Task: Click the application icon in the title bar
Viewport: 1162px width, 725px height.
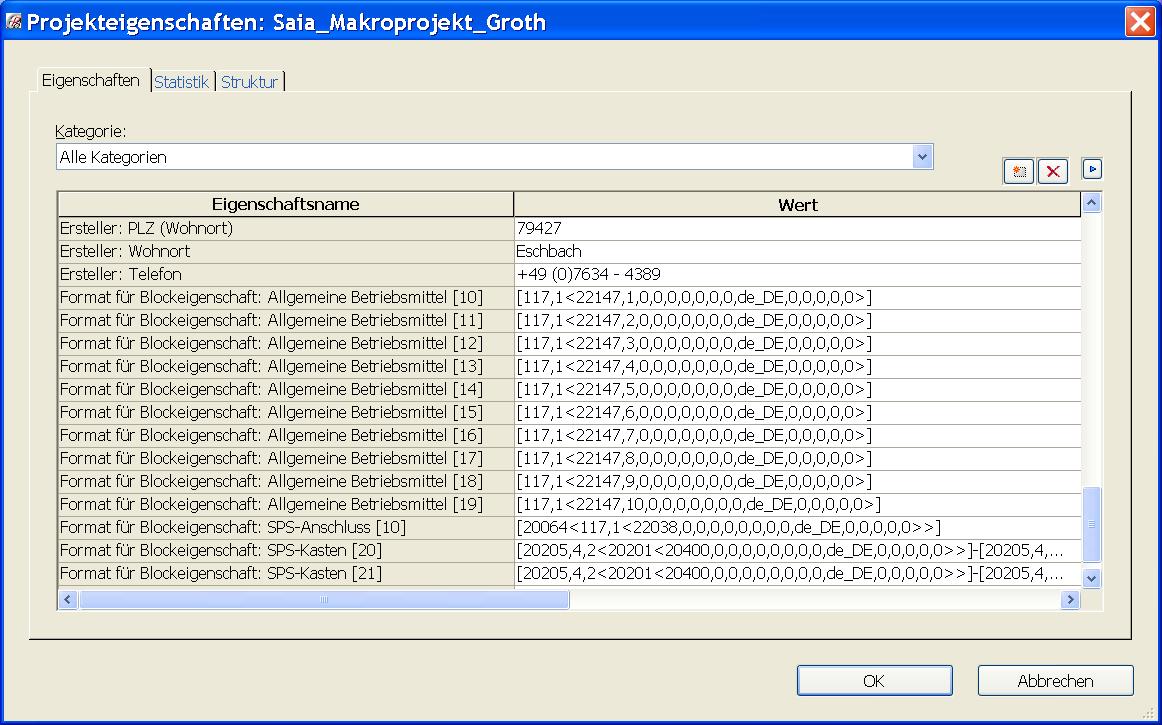Action: point(14,22)
